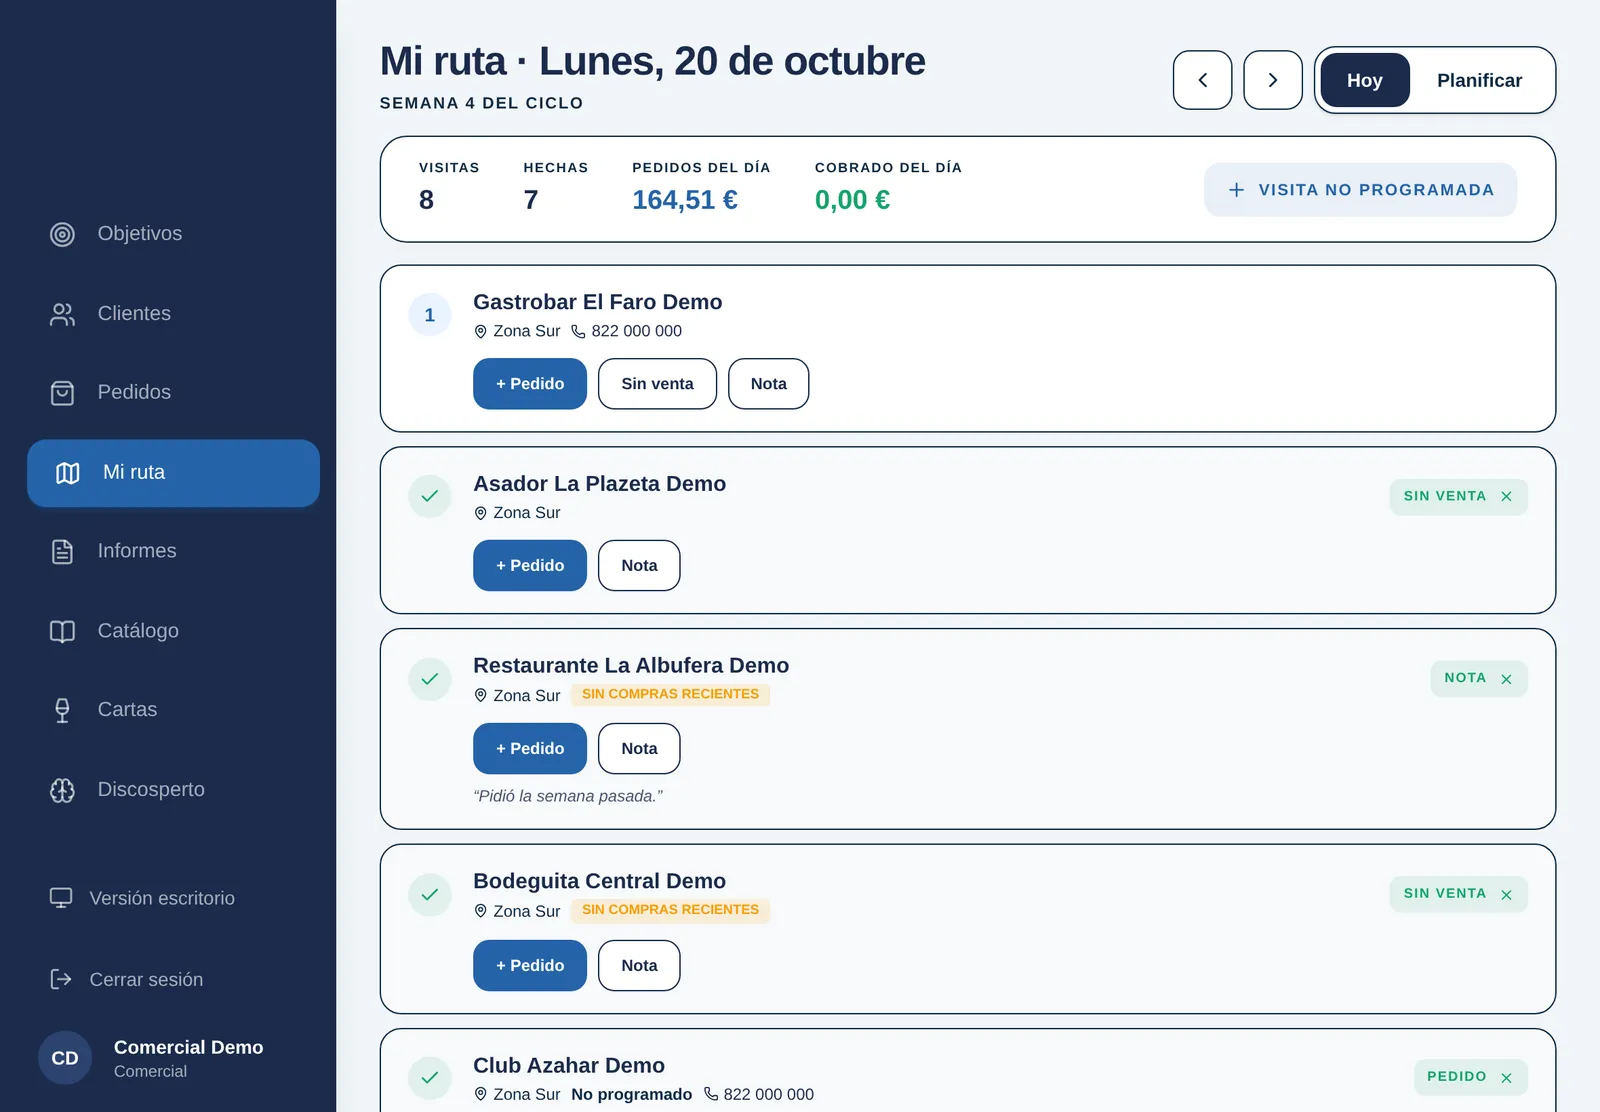Viewport: 1600px width, 1112px height.
Task: Call Gastrobar El Faro phone 822 000 000
Action: click(627, 331)
